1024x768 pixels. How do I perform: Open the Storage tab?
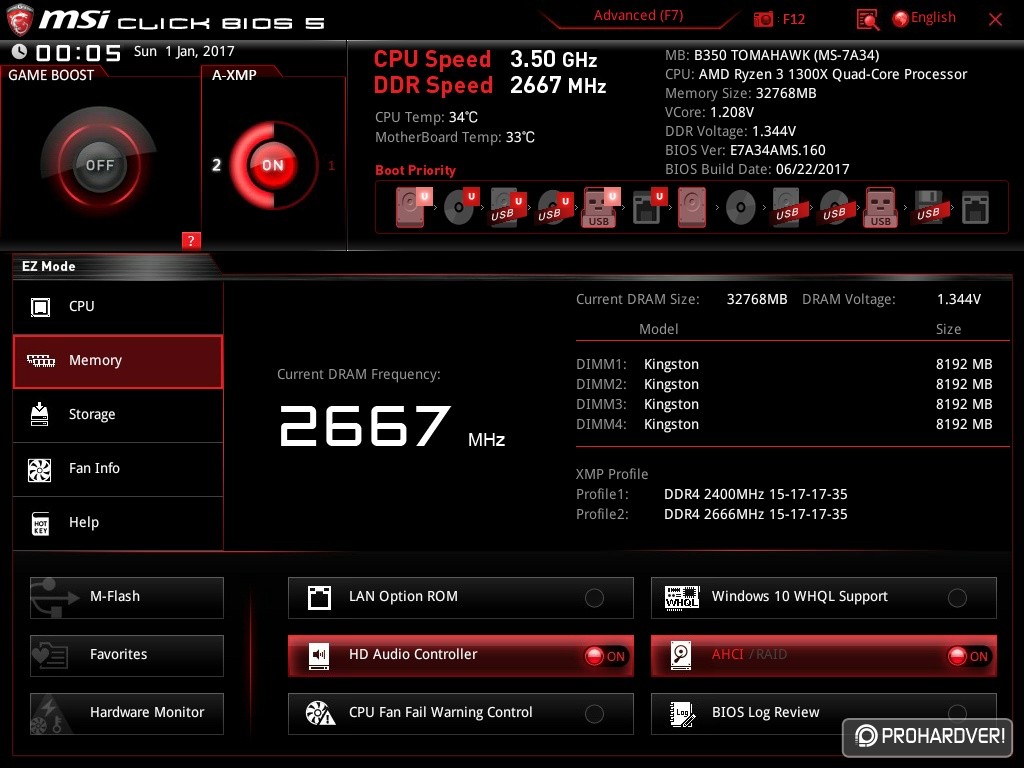[x=118, y=415]
